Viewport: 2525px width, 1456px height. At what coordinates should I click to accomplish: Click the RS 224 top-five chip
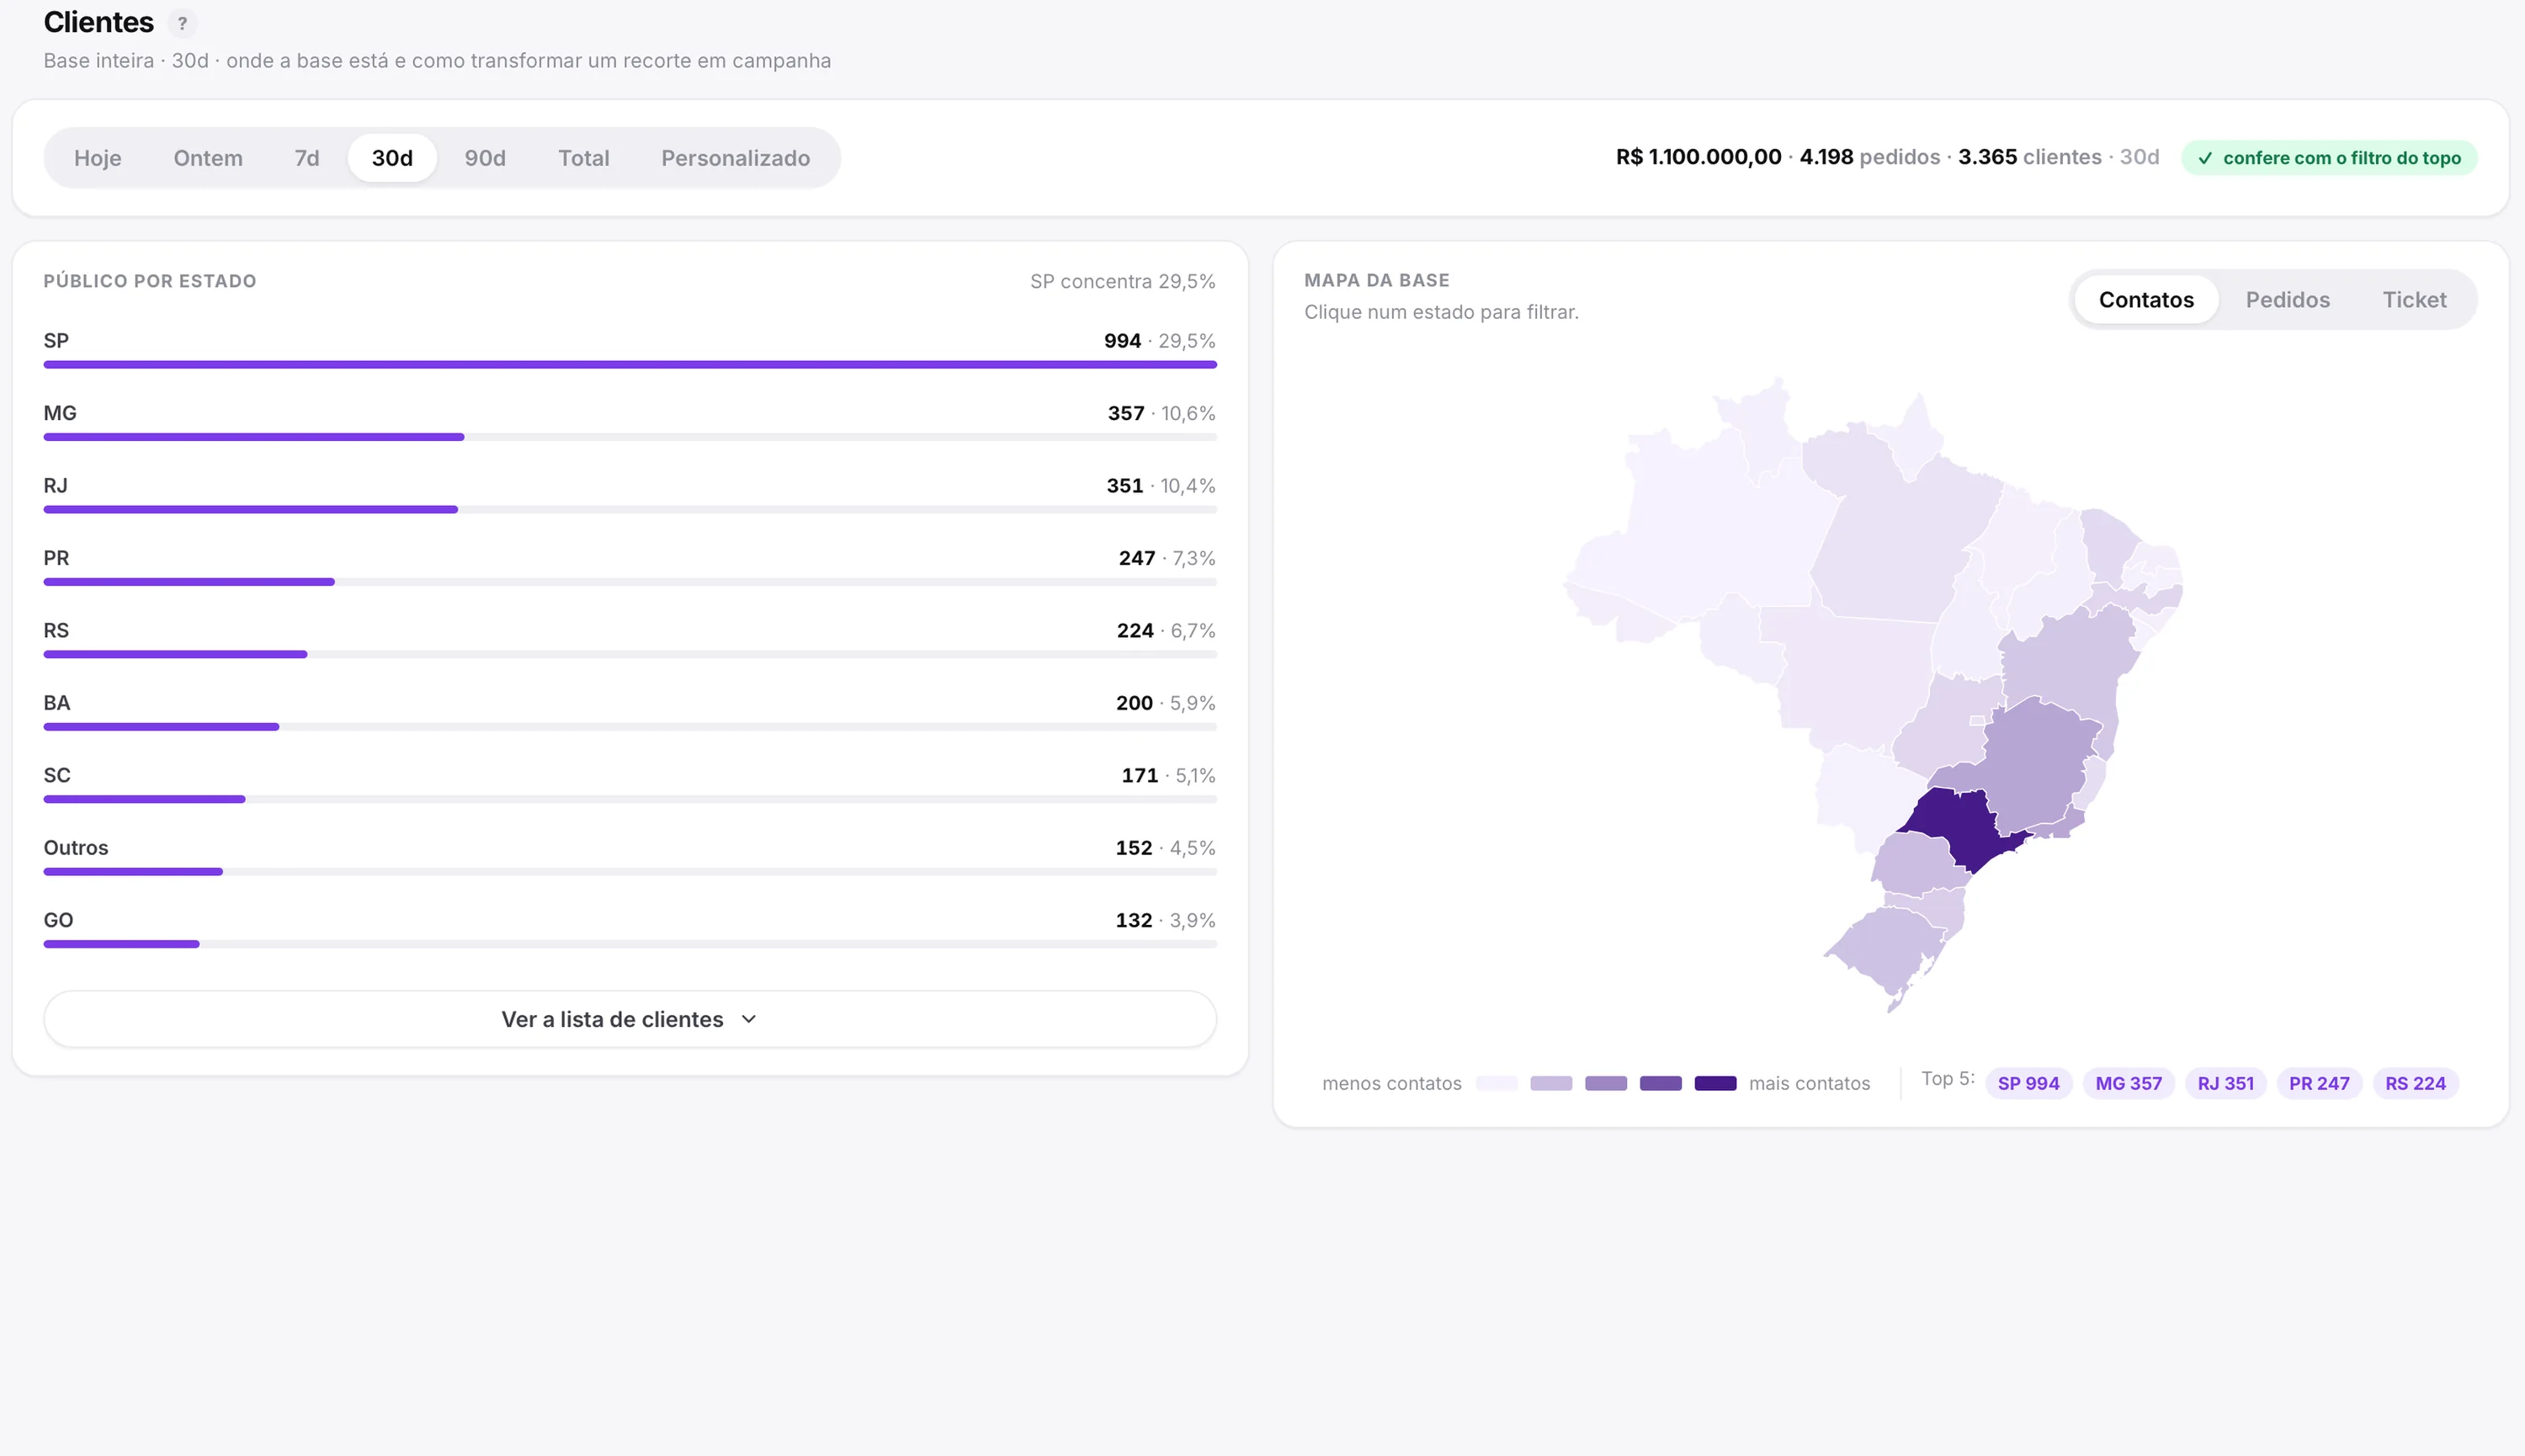tap(2415, 1084)
